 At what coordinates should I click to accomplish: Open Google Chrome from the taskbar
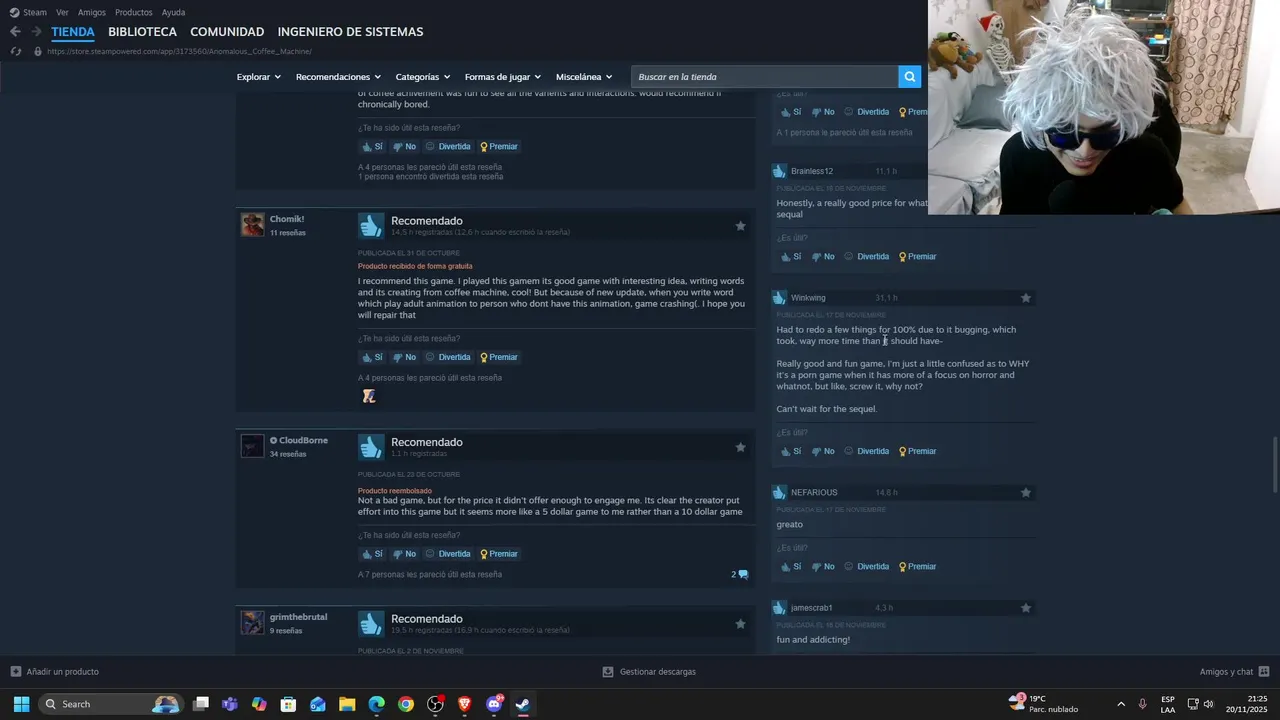coord(405,704)
